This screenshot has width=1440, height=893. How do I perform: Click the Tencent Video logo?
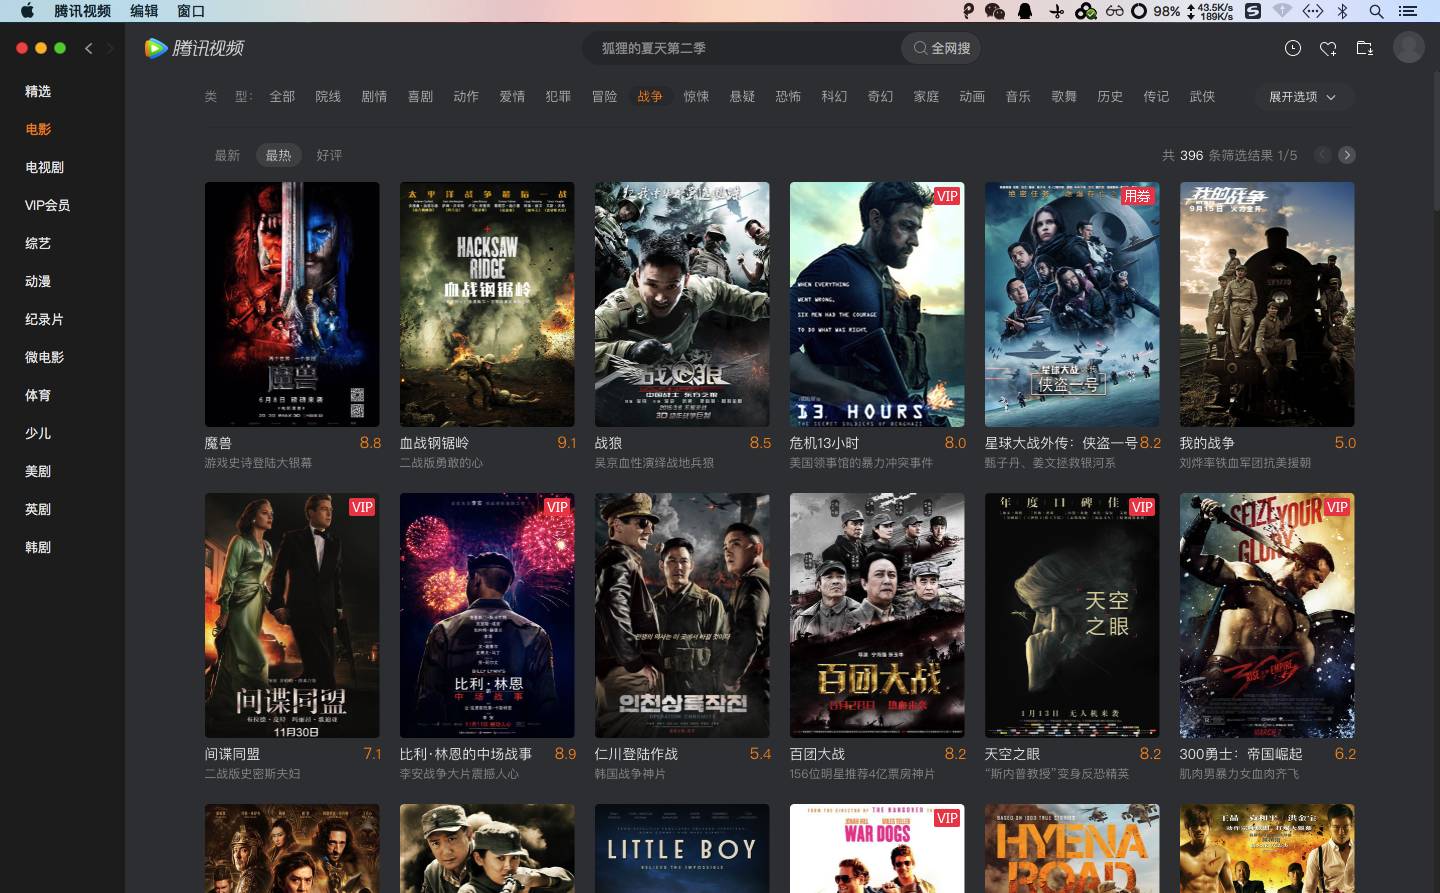tap(194, 48)
